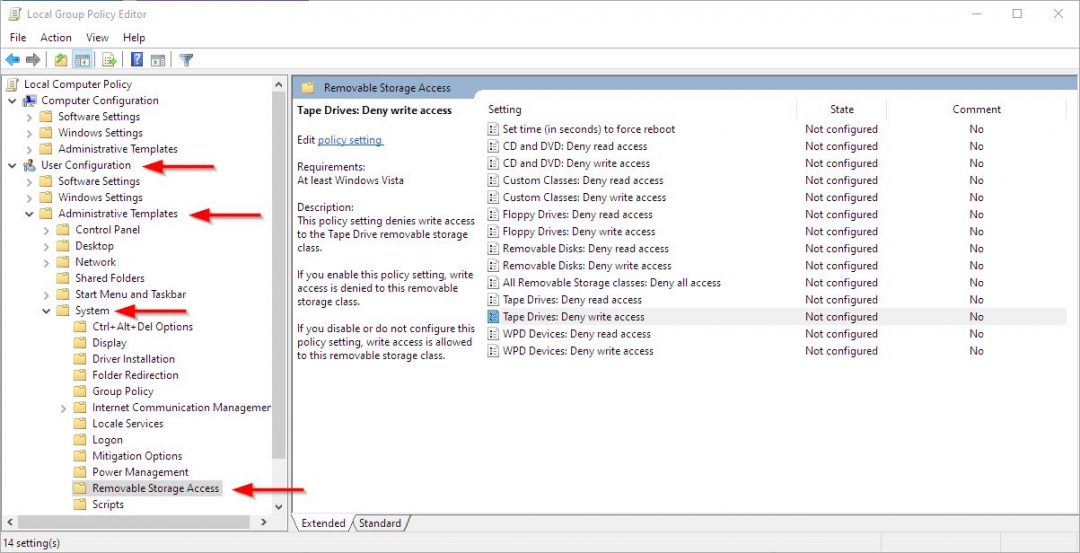Click the Computer Configuration node icon
The height and width of the screenshot is (553, 1080).
click(30, 101)
